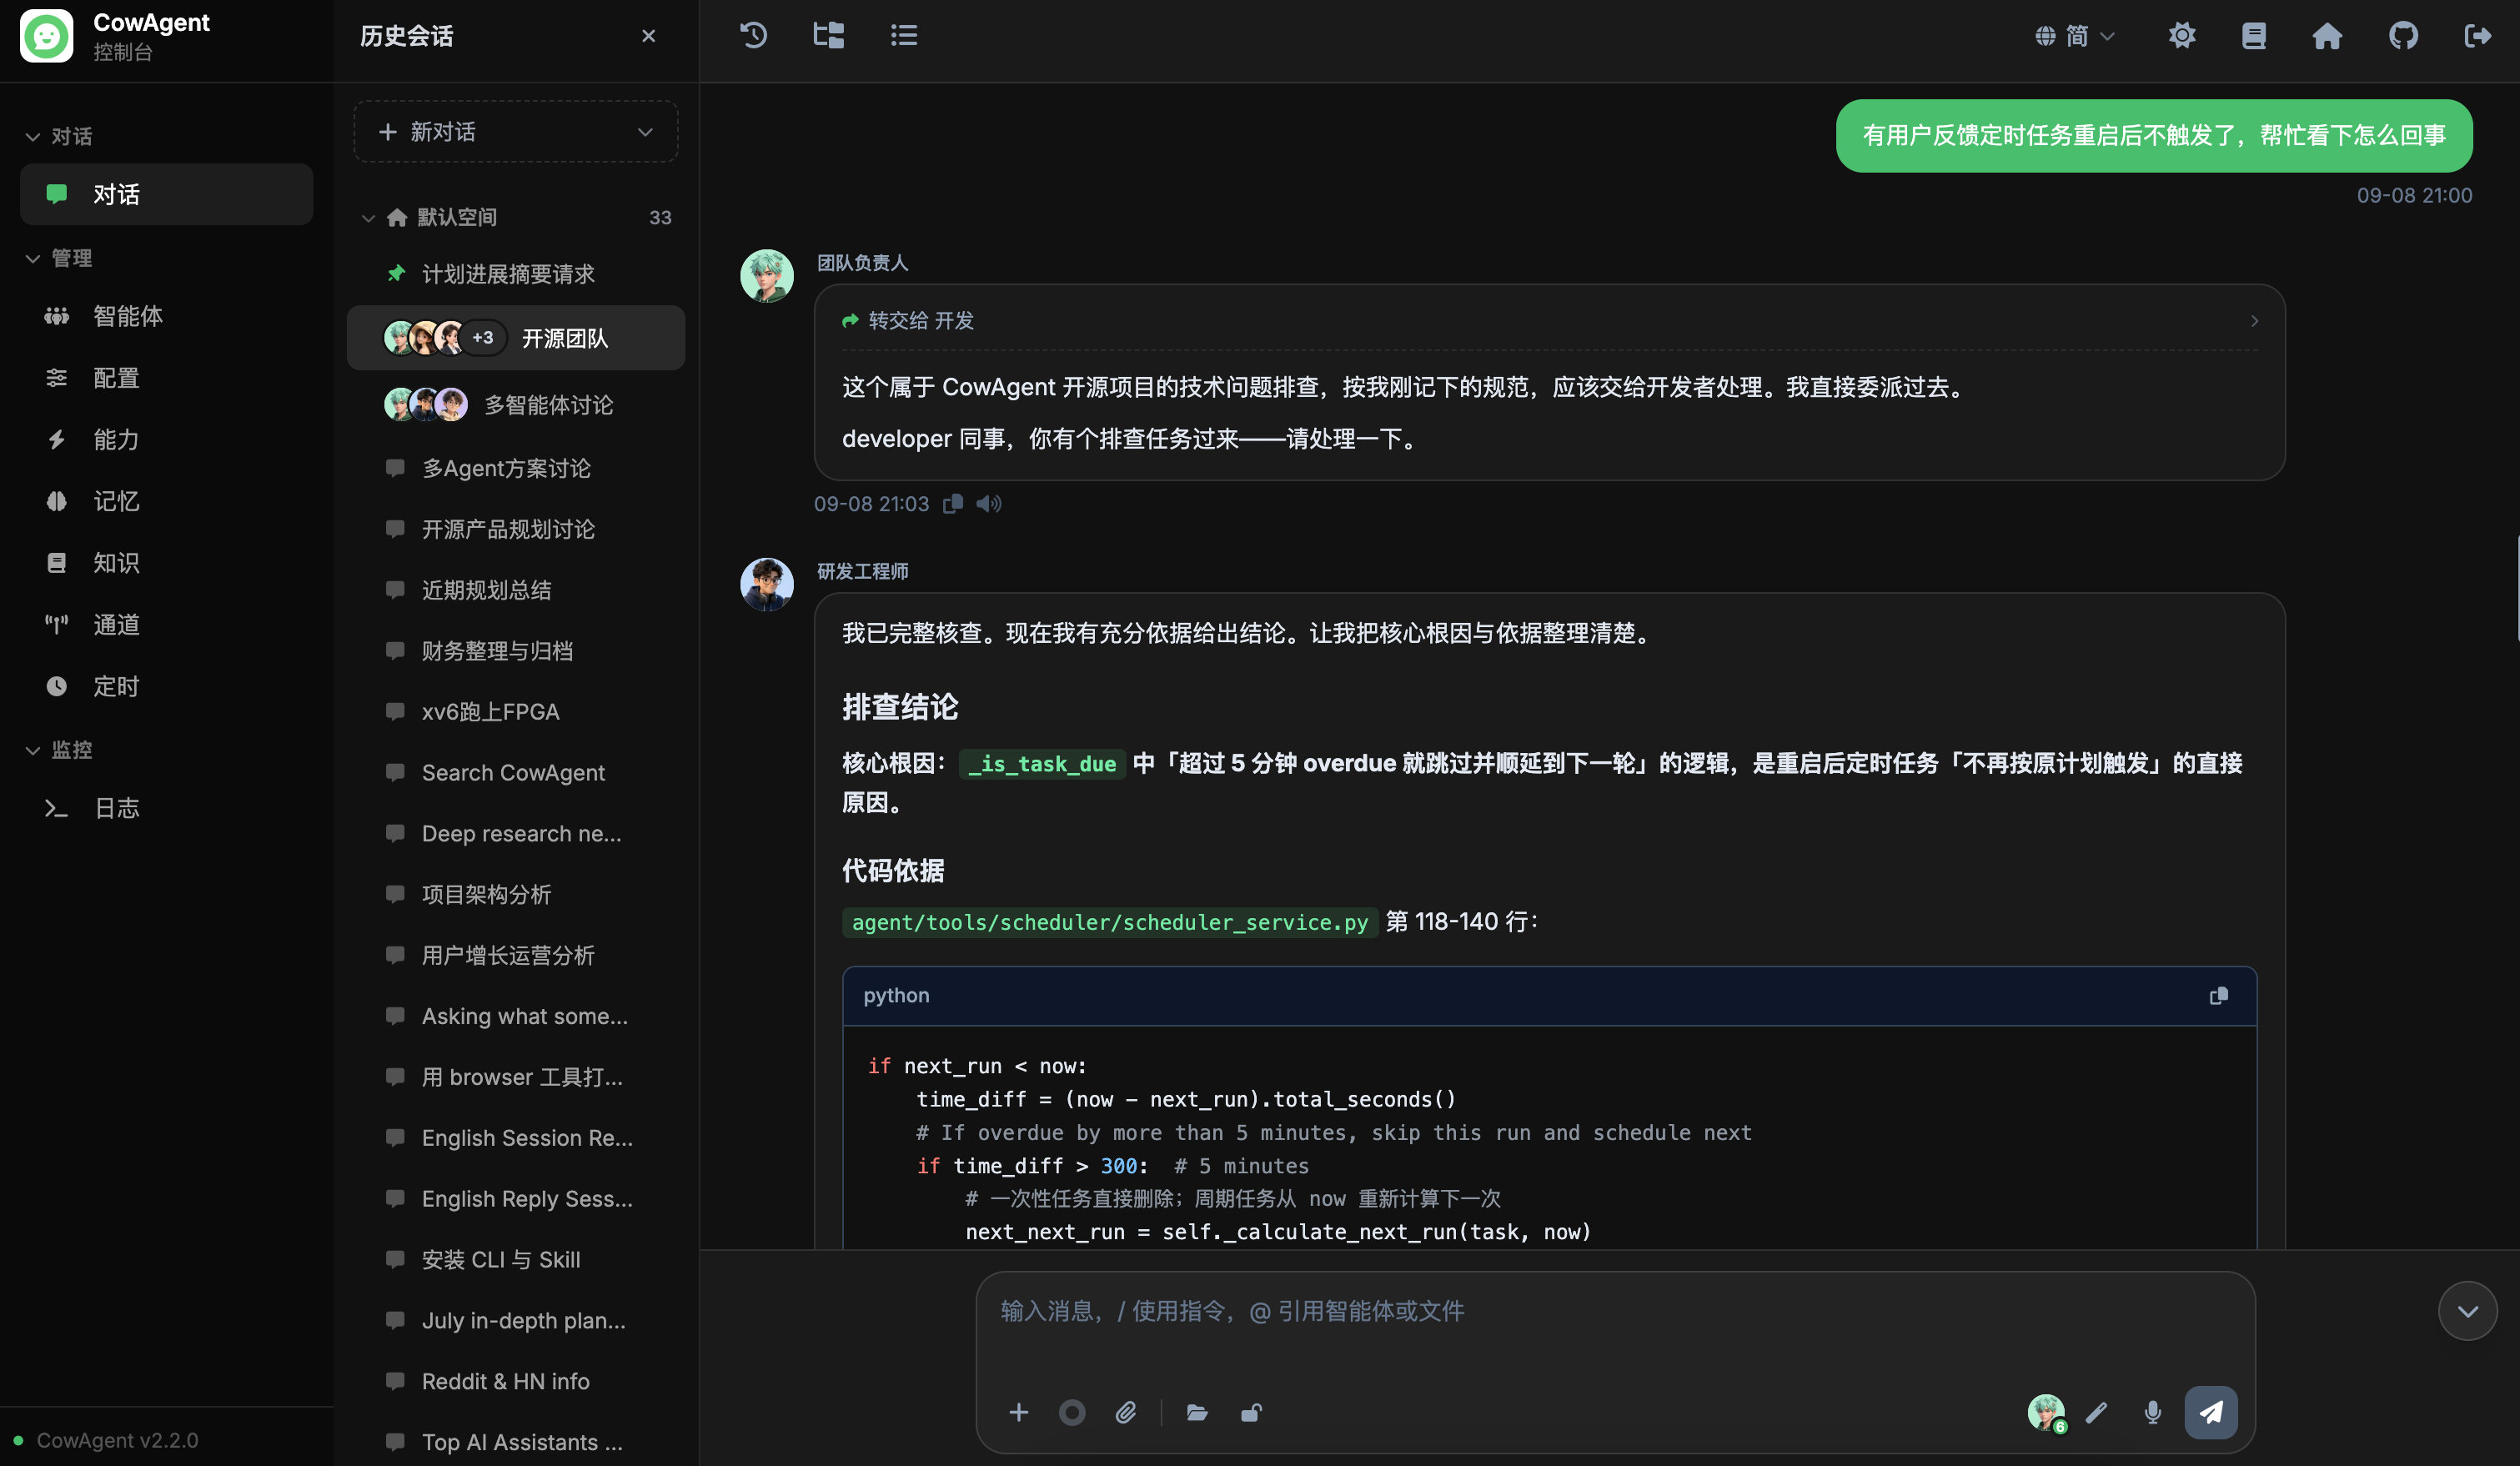Click the bulleted list icon in top toolbar

(x=904, y=36)
